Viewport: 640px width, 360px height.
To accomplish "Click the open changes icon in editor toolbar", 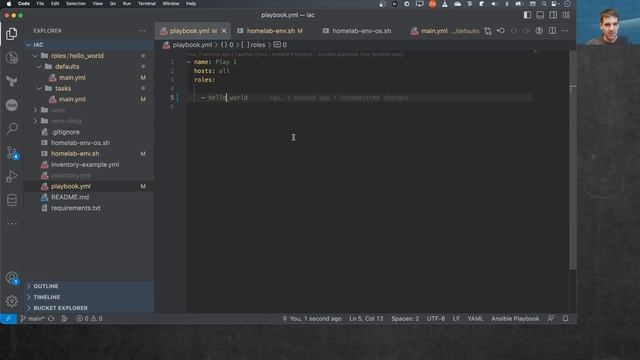I will (488, 31).
